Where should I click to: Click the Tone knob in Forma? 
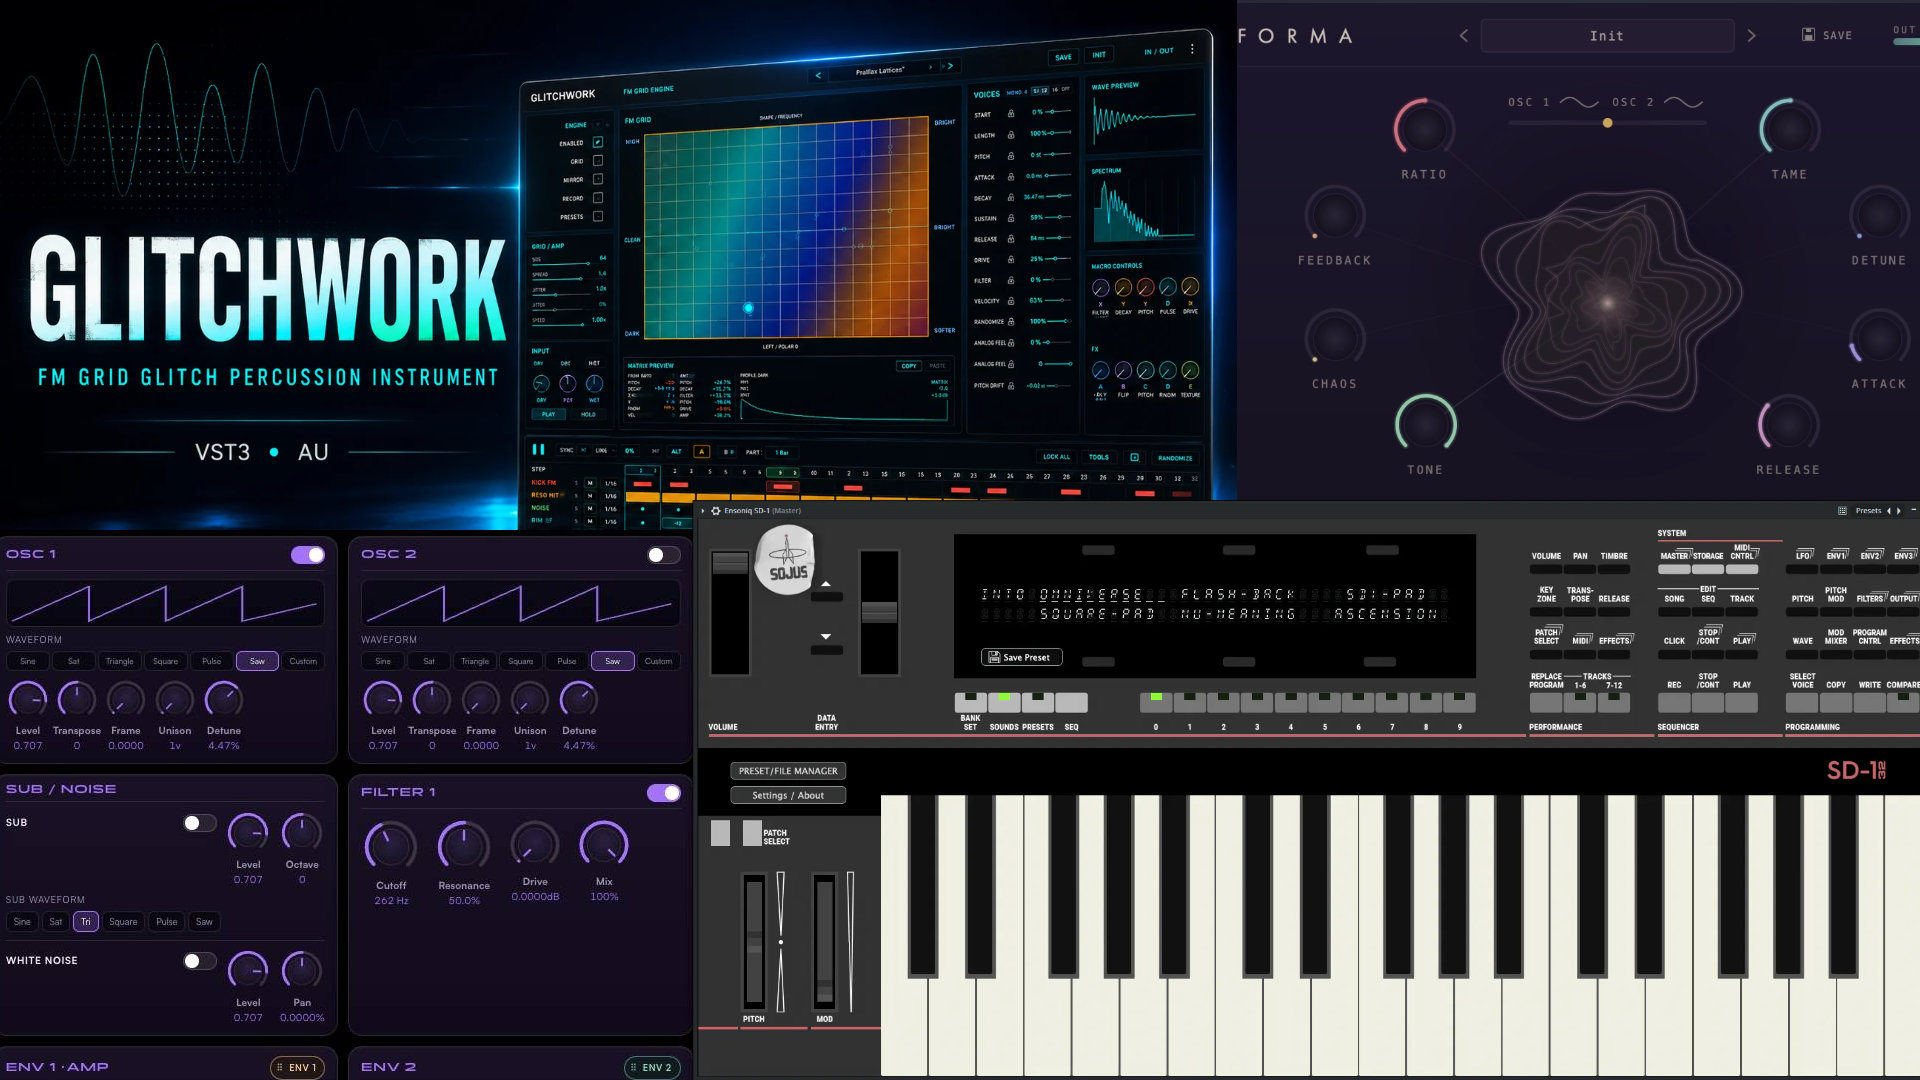(x=1426, y=424)
